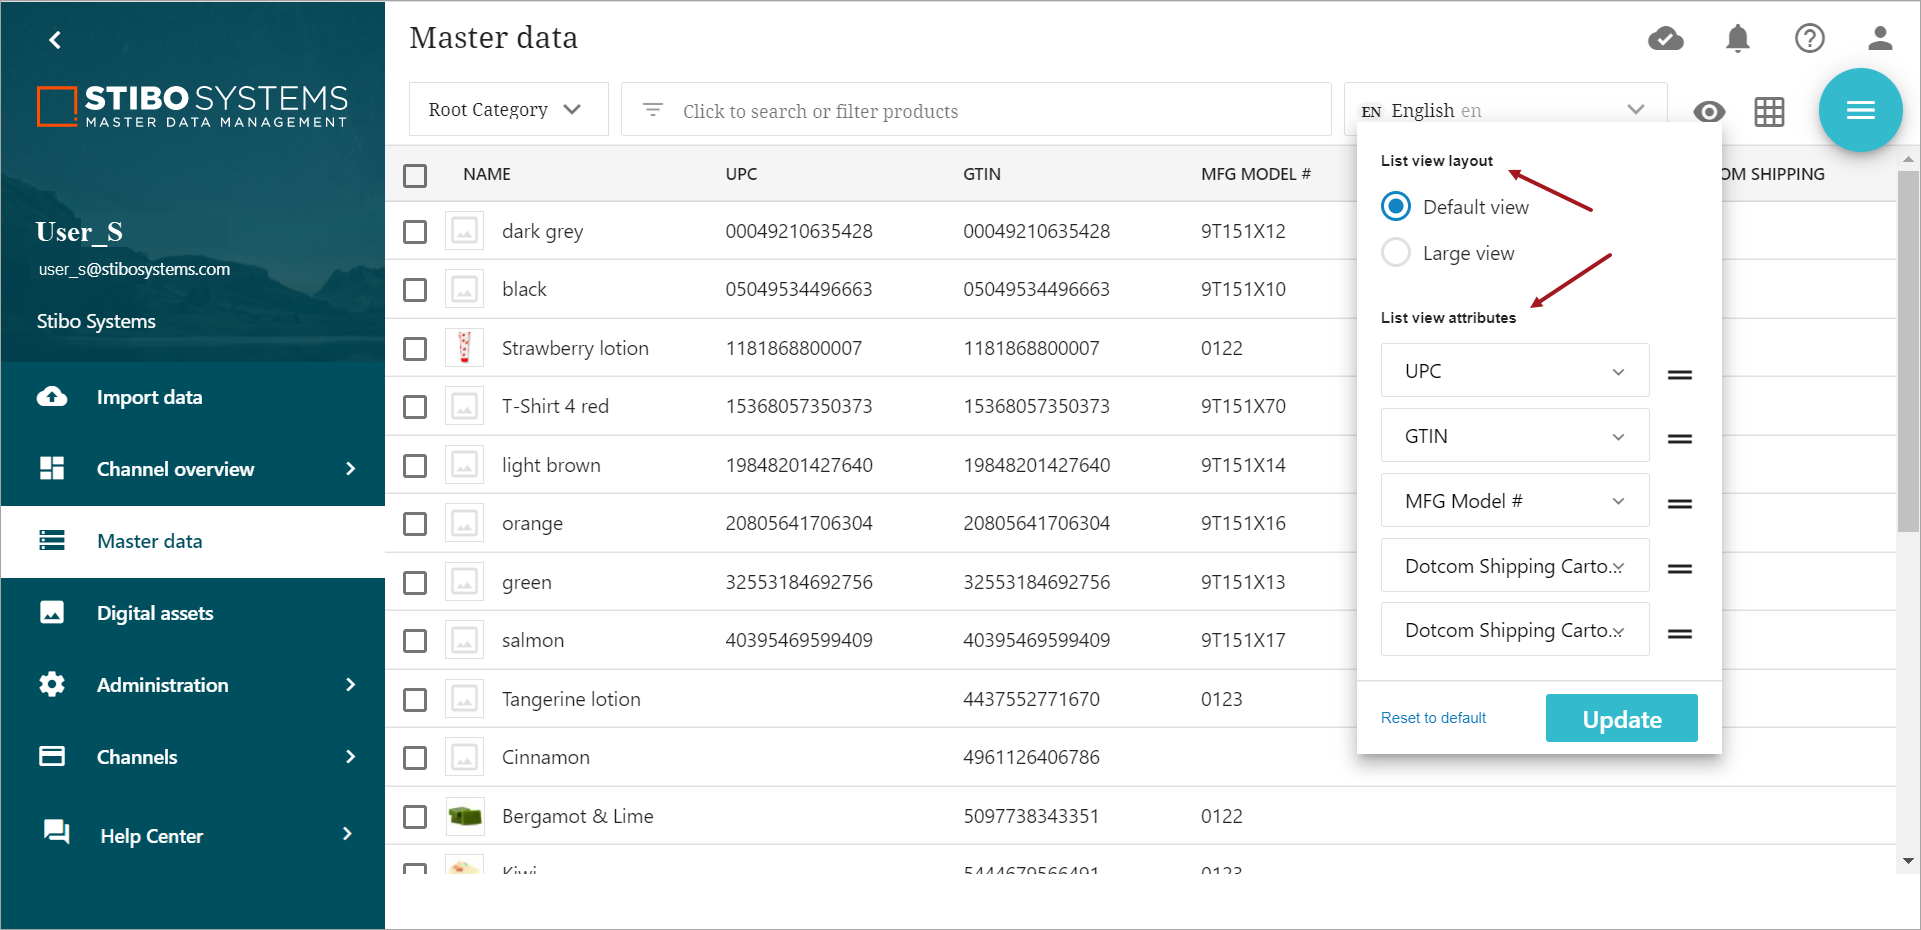Click the cloud sync status icon
The height and width of the screenshot is (930, 1921).
point(1665,39)
